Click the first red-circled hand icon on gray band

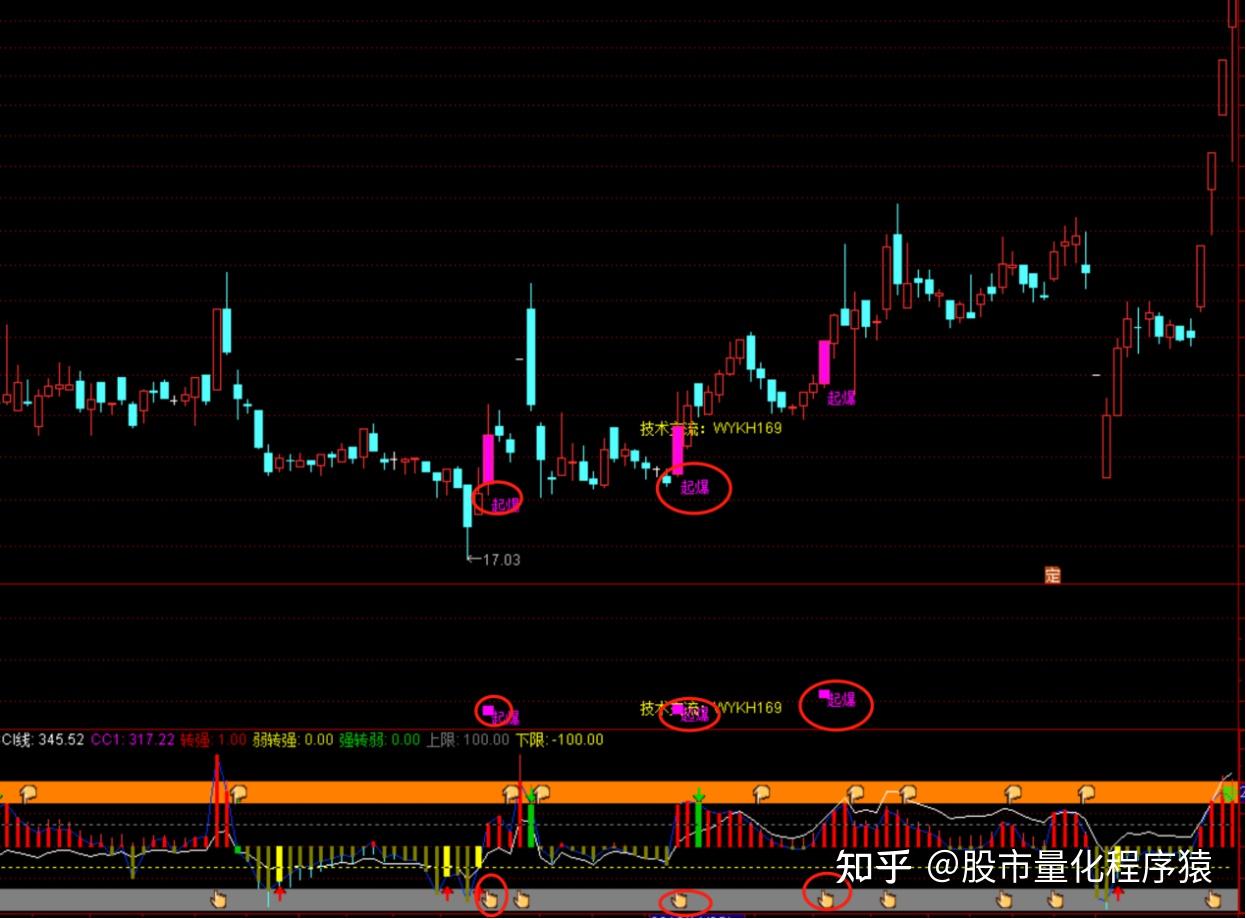coord(490,899)
